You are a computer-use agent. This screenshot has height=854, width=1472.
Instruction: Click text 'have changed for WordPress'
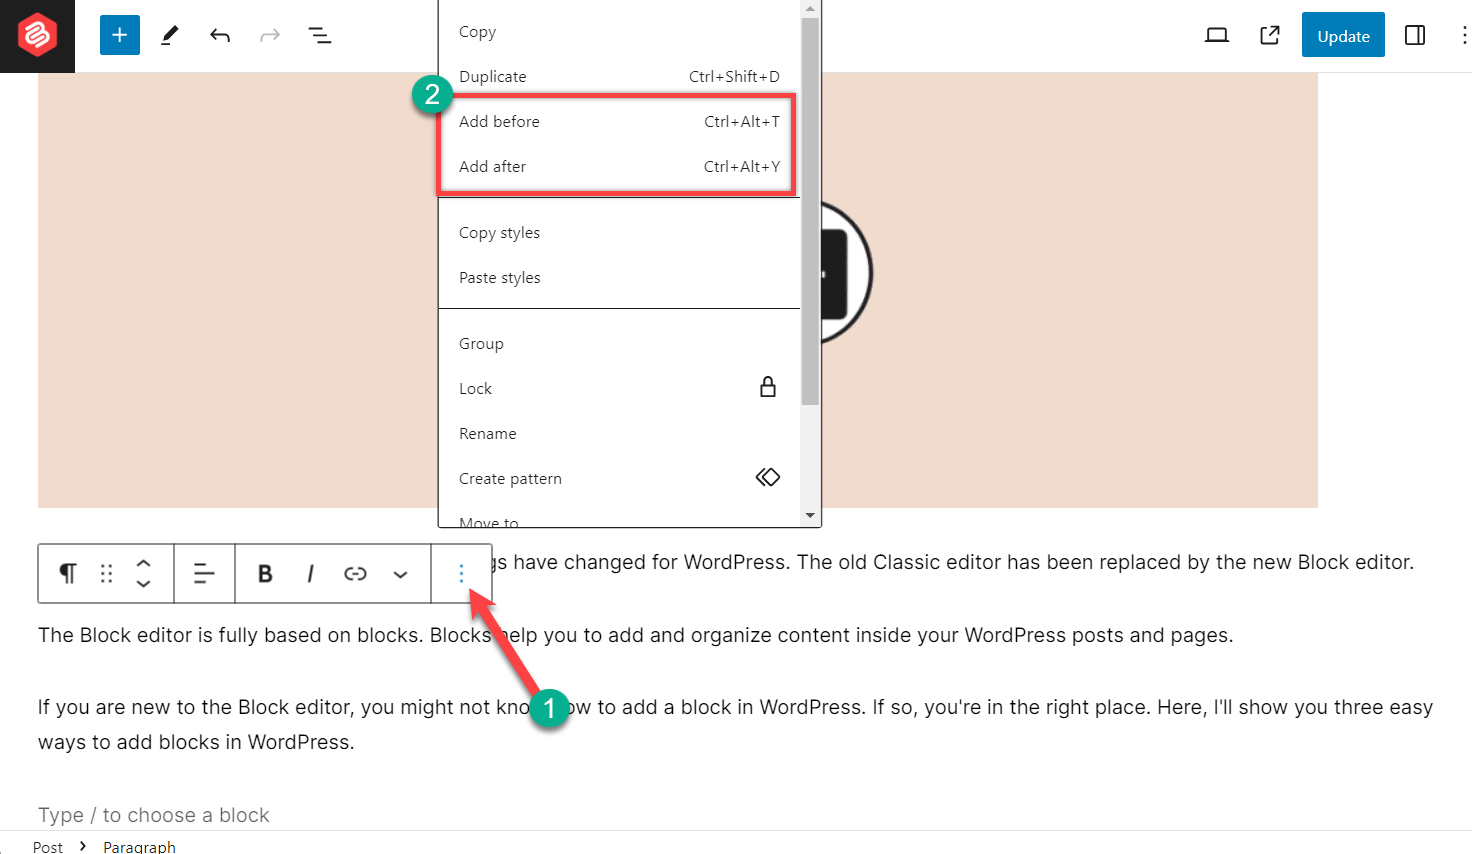(652, 562)
